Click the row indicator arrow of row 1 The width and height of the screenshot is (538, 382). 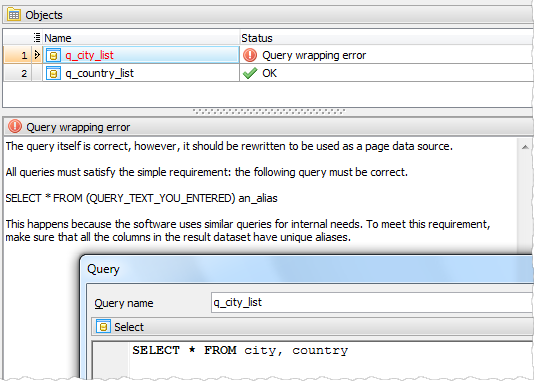coord(37,55)
